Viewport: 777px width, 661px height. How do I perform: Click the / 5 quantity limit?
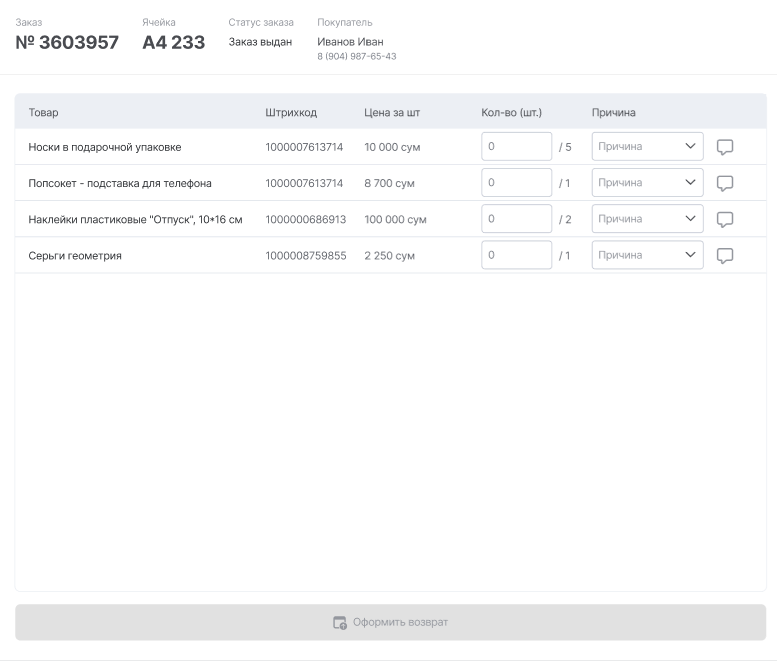[x=565, y=147]
